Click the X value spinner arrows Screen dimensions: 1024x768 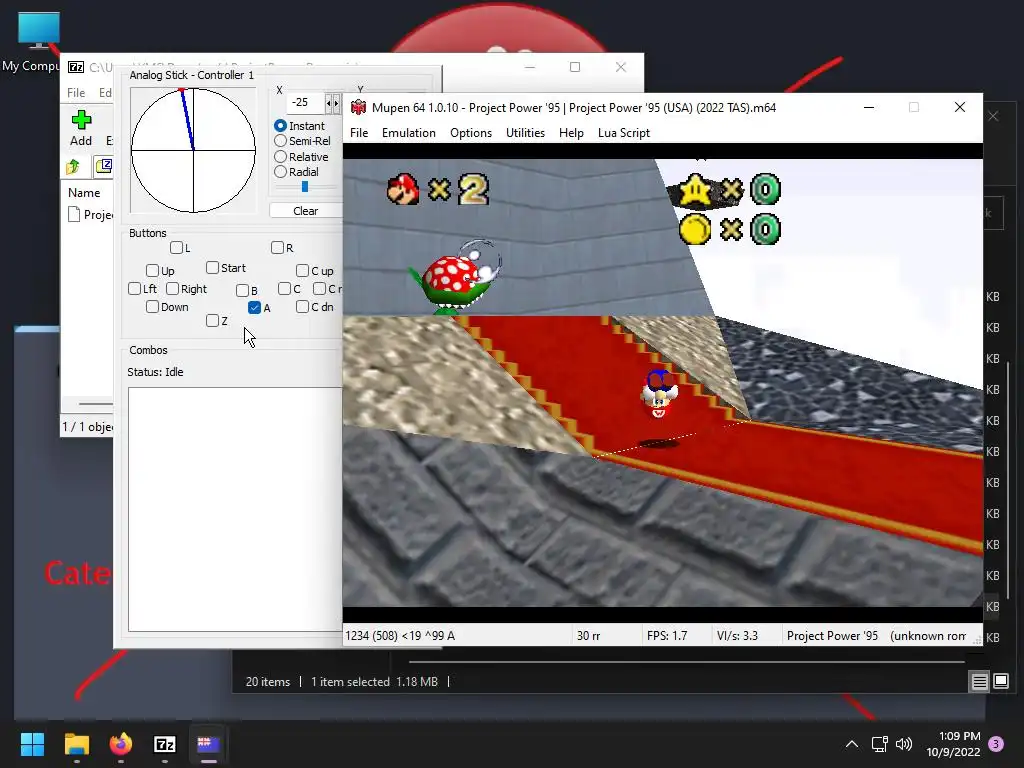click(x=333, y=103)
